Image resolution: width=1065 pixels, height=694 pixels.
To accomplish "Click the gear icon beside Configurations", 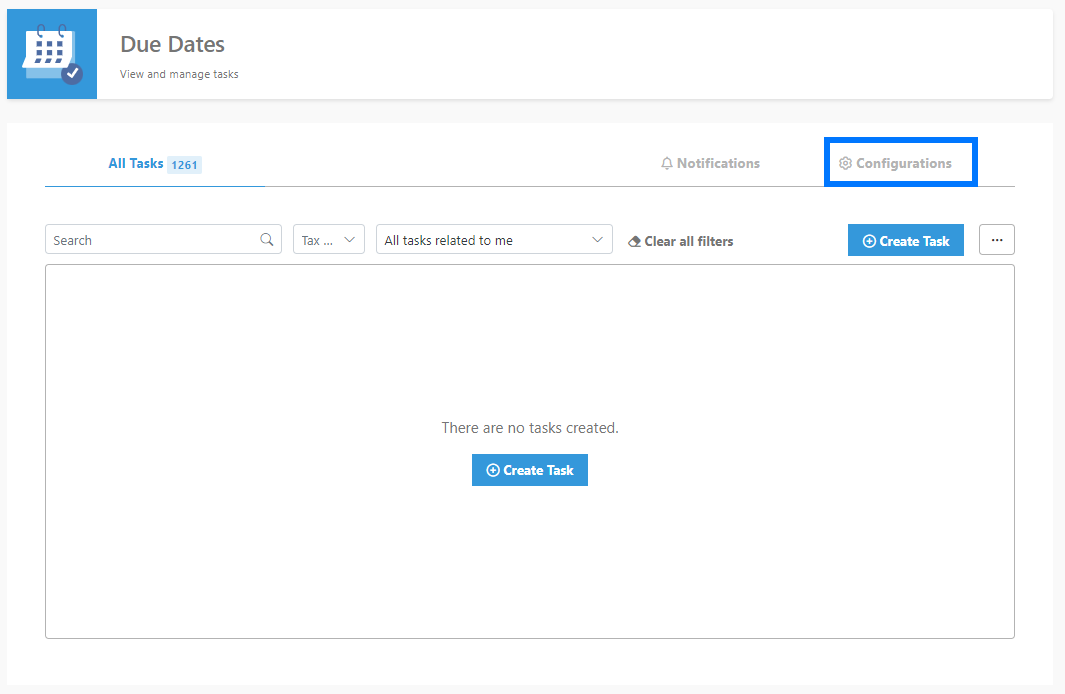I will point(845,164).
